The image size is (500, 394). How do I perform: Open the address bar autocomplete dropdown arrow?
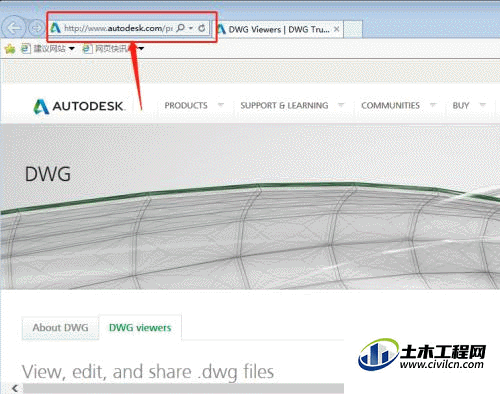pos(191,28)
